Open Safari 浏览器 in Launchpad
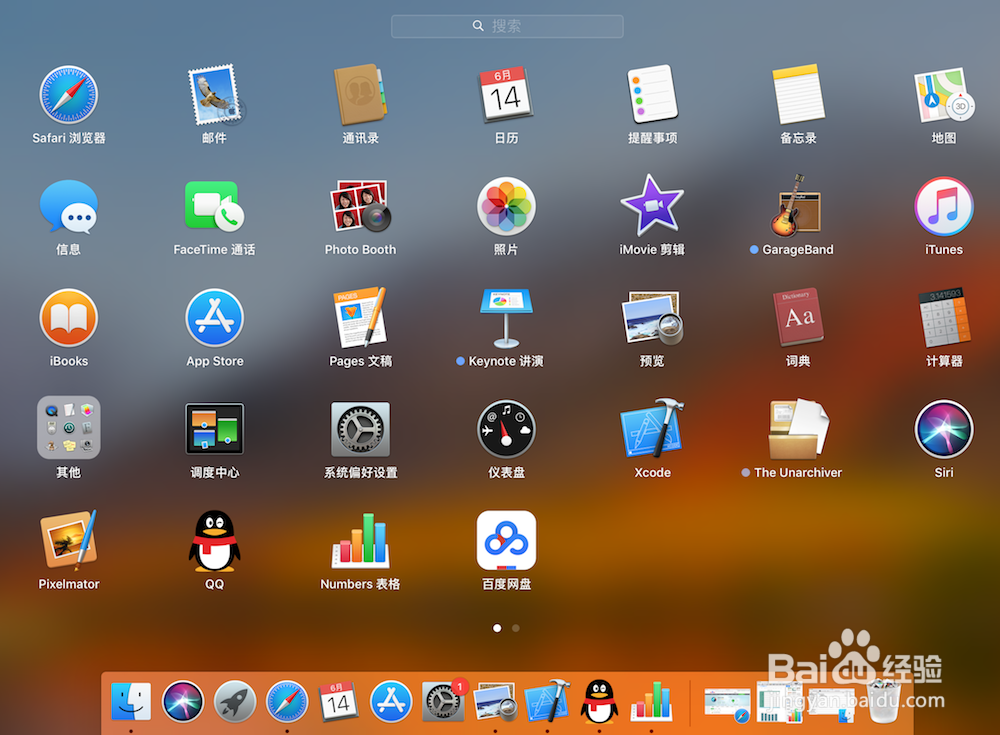Viewport: 1000px width, 735px height. [68, 95]
